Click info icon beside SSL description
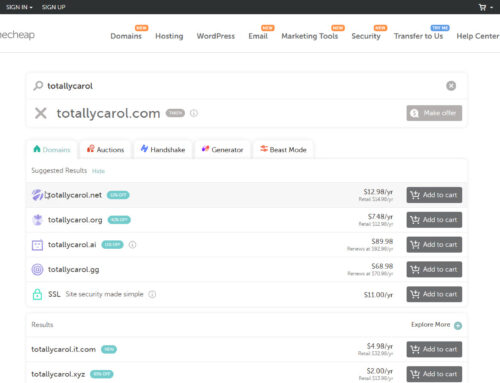This screenshot has height=383, width=500. click(x=152, y=294)
